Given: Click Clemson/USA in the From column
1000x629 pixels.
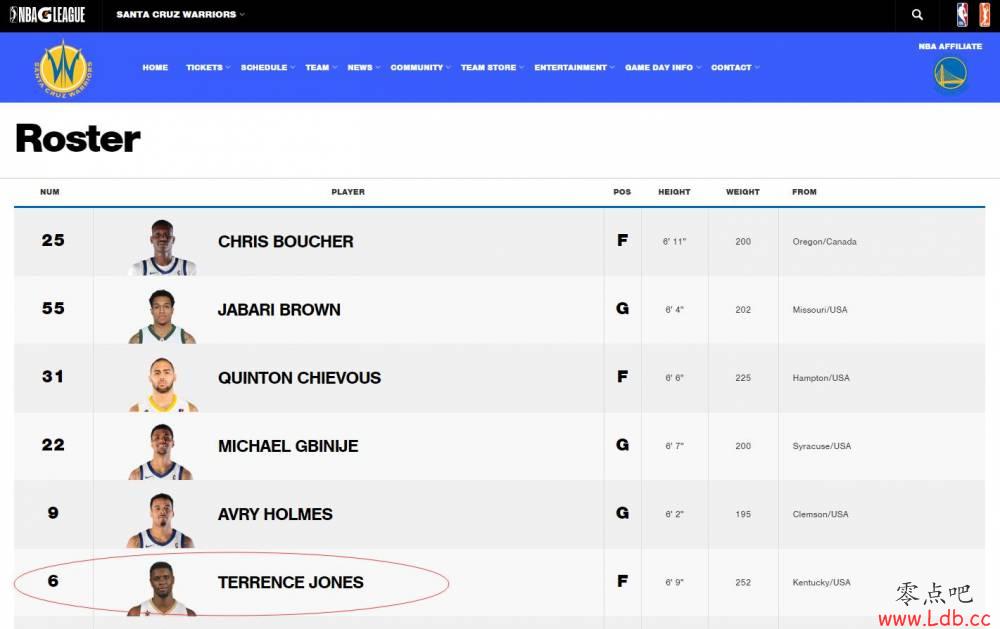Looking at the screenshot, I should point(820,515).
